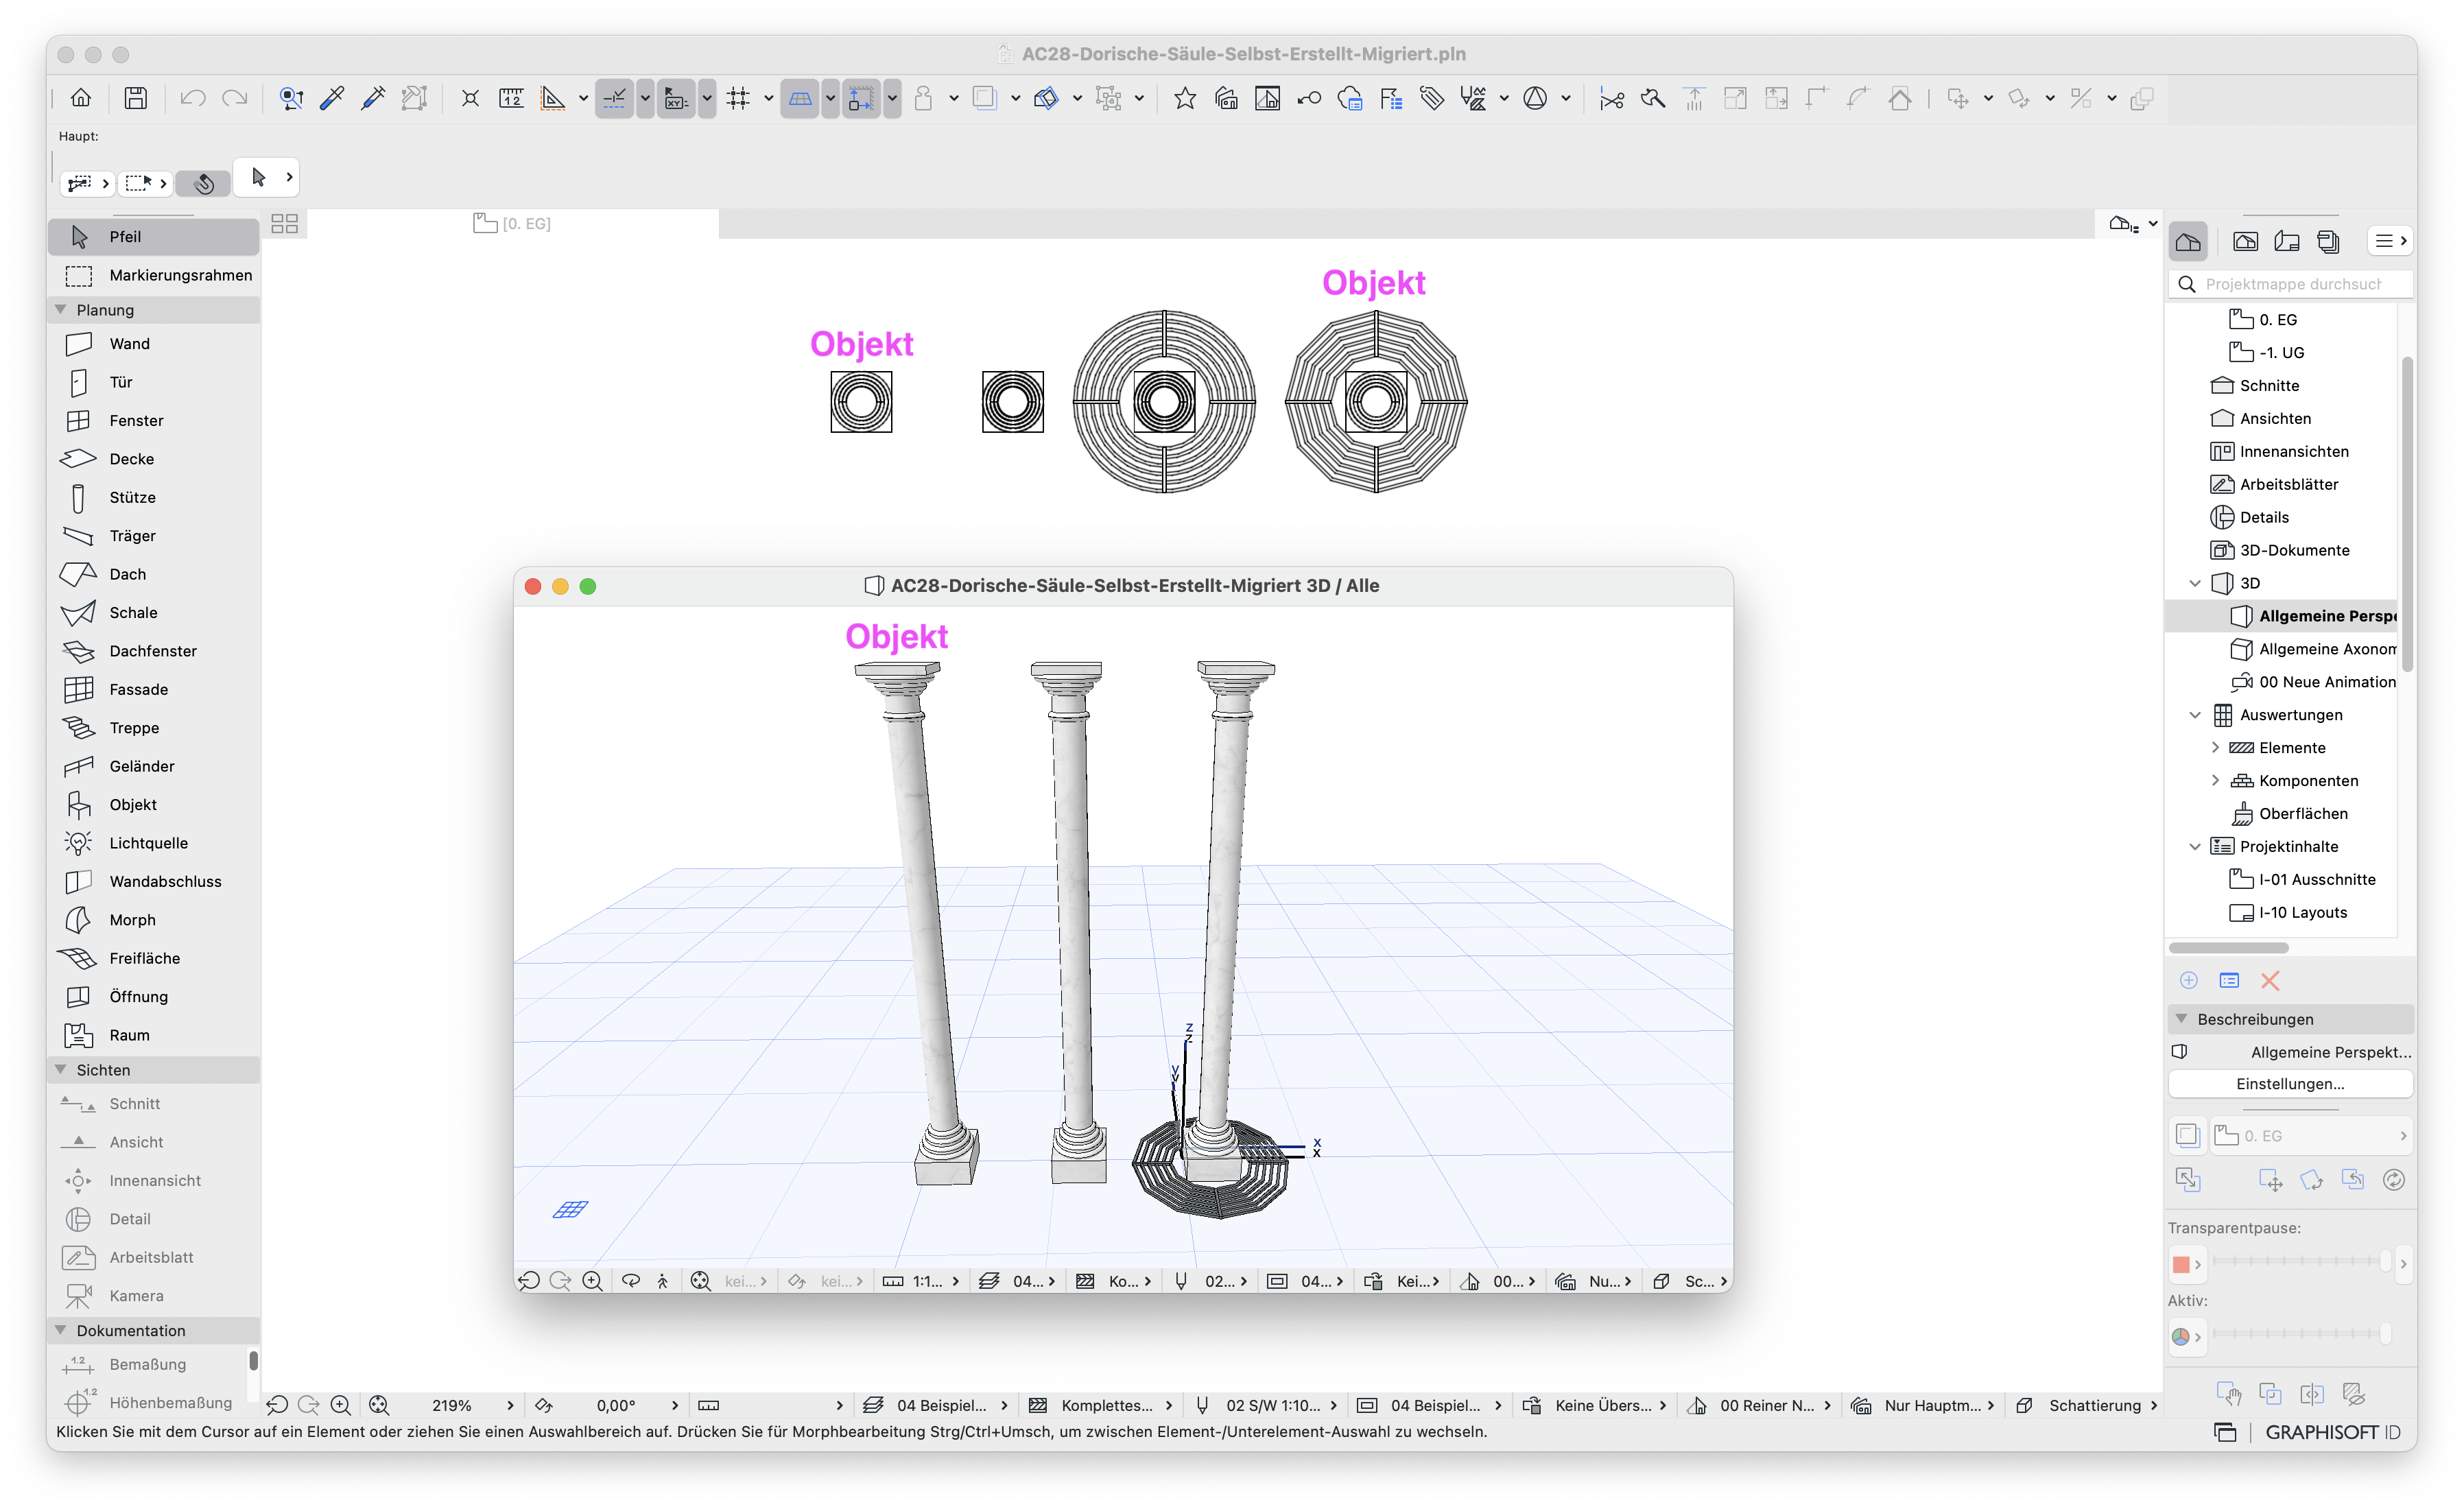Toggle the editing plane display button
The width and height of the screenshot is (2464, 1509).
click(x=800, y=98)
